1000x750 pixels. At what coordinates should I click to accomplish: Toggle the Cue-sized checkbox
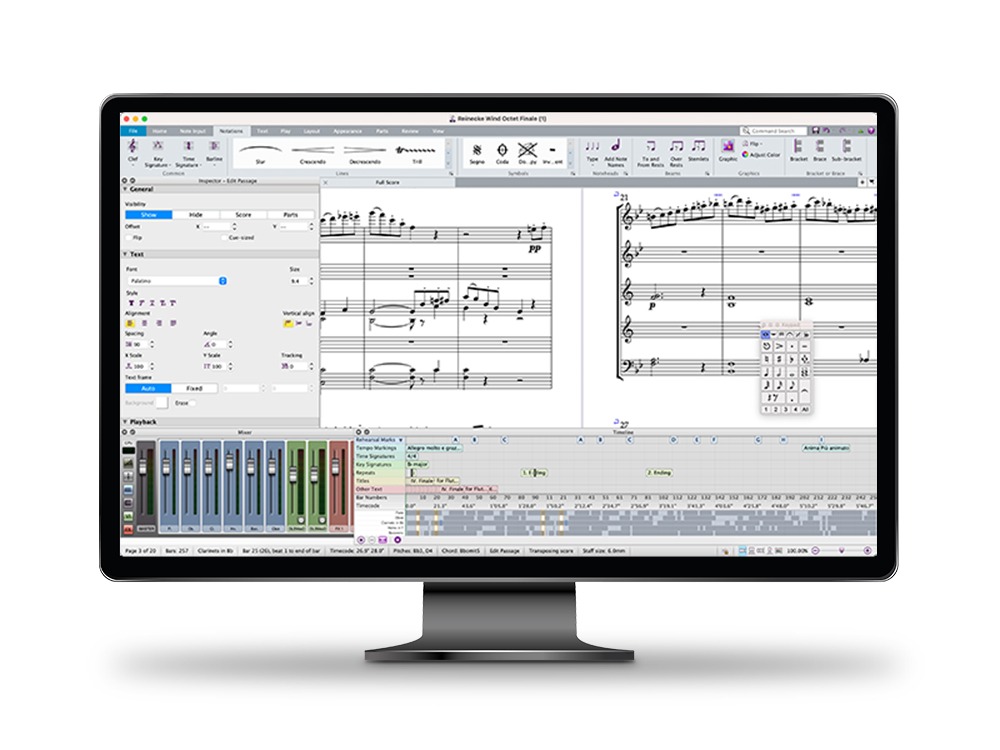(x=224, y=238)
